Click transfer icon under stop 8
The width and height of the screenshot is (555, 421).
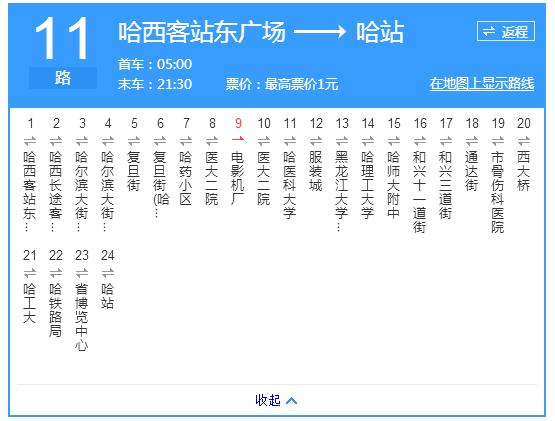(x=212, y=141)
